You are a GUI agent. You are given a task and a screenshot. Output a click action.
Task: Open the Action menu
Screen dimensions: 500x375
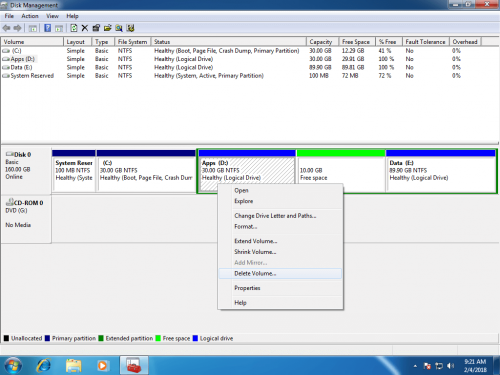pyautogui.click(x=30, y=16)
